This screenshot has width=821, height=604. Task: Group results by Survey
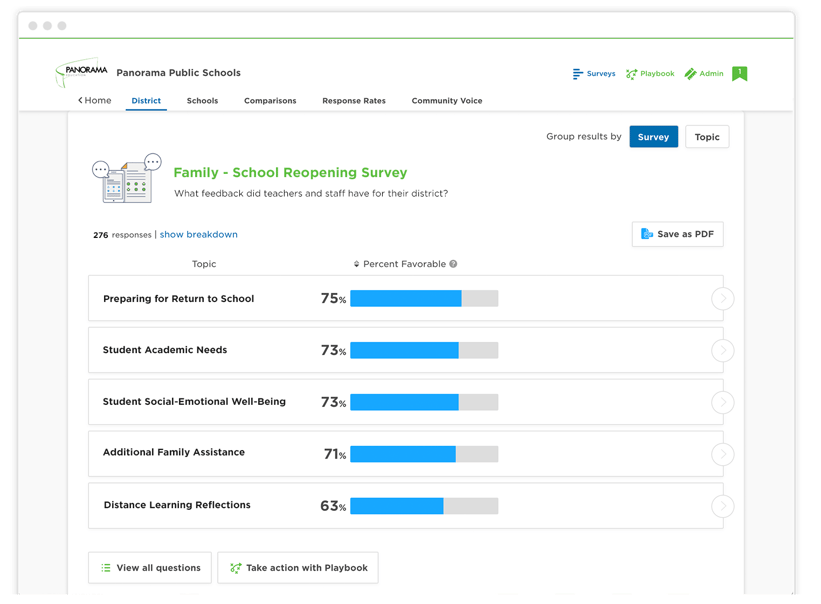[653, 137]
